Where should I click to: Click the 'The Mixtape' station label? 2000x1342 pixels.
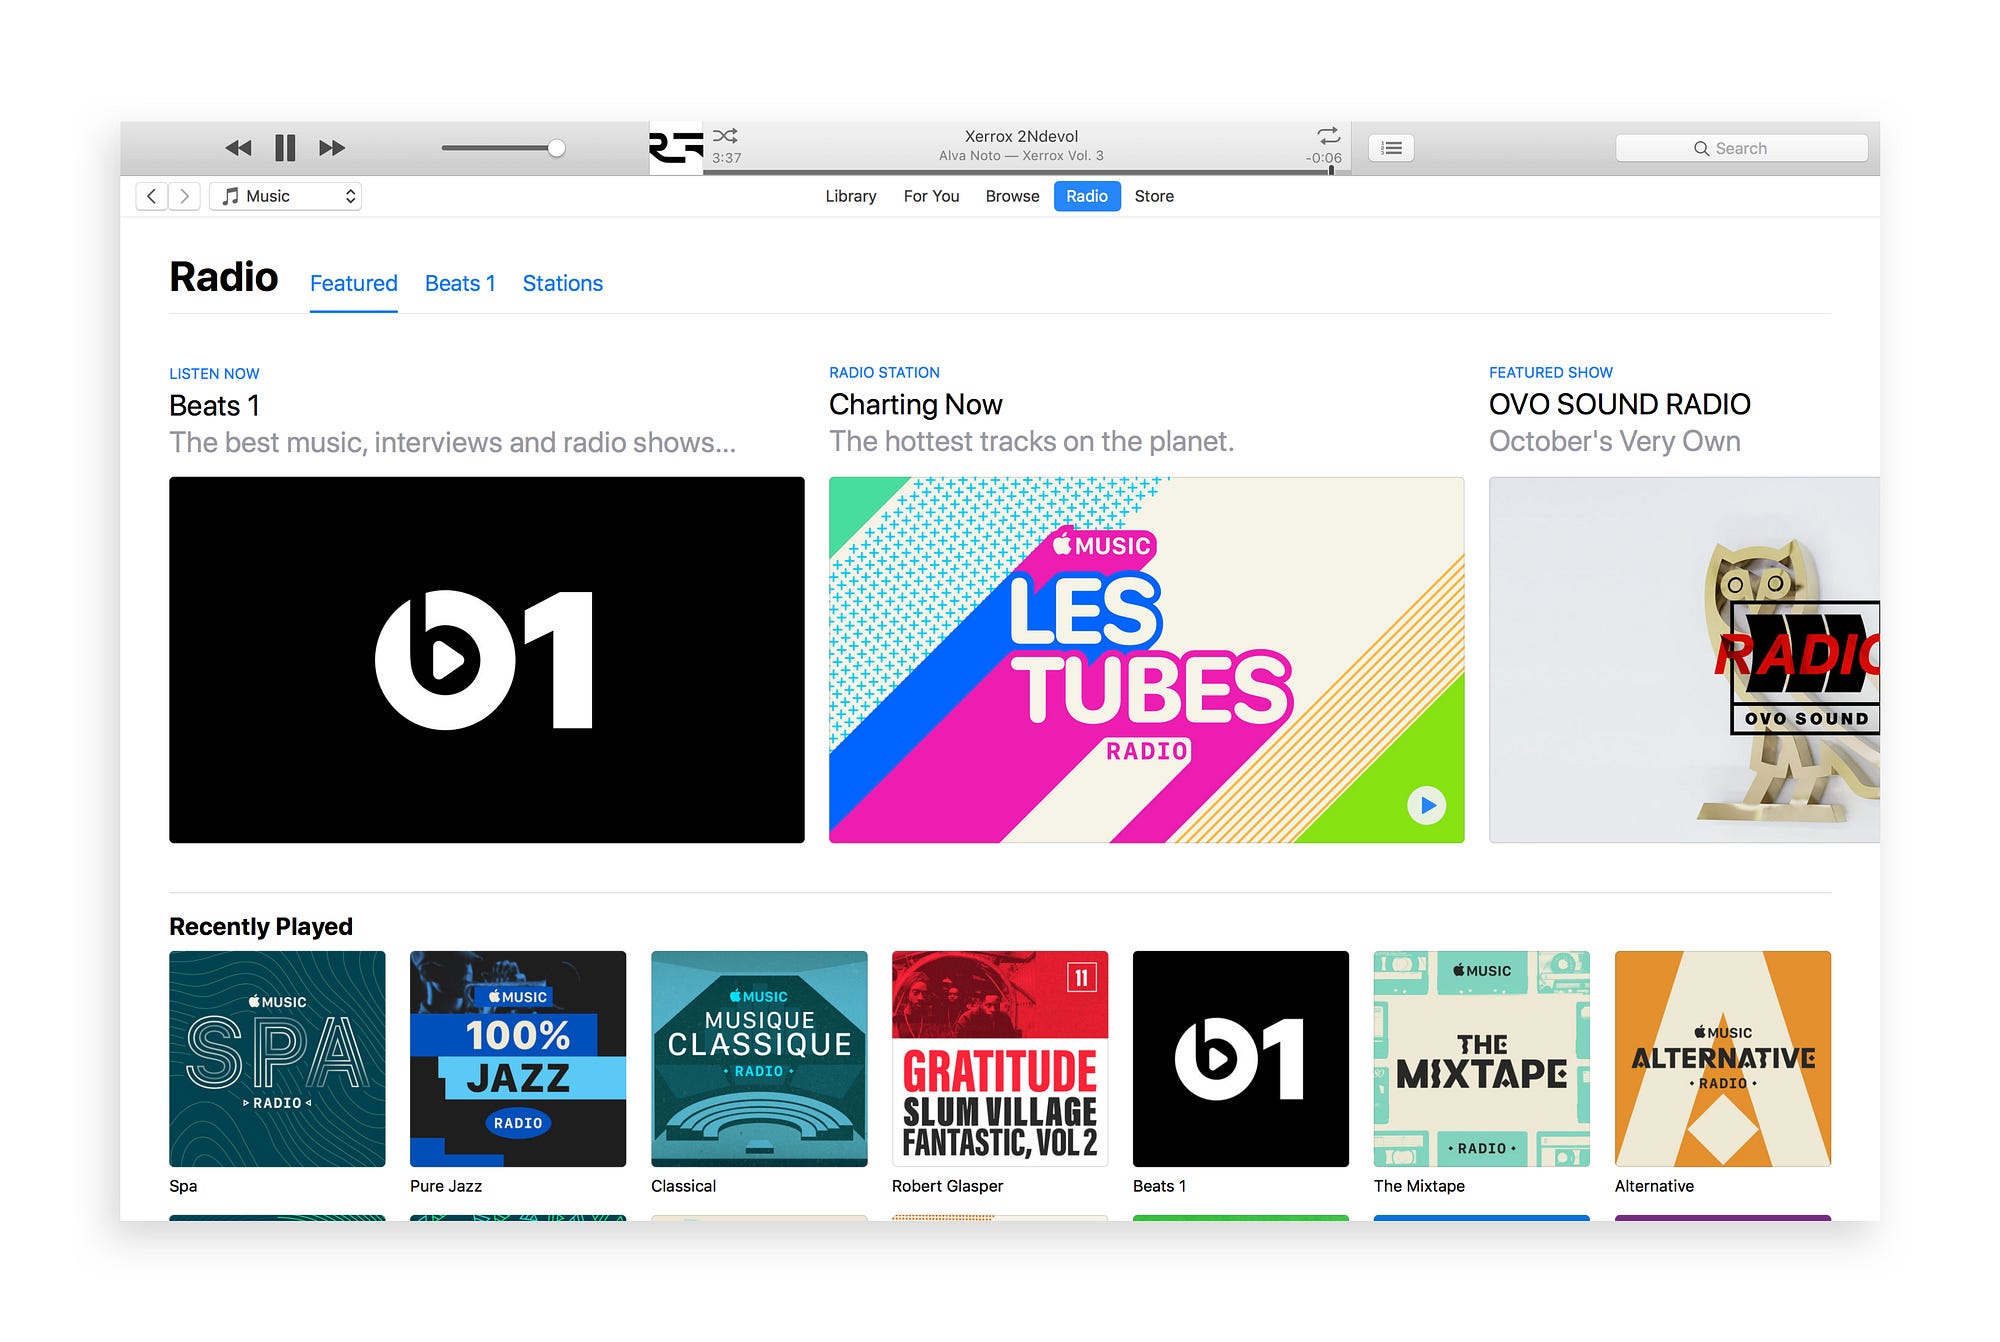pos(1419,1186)
